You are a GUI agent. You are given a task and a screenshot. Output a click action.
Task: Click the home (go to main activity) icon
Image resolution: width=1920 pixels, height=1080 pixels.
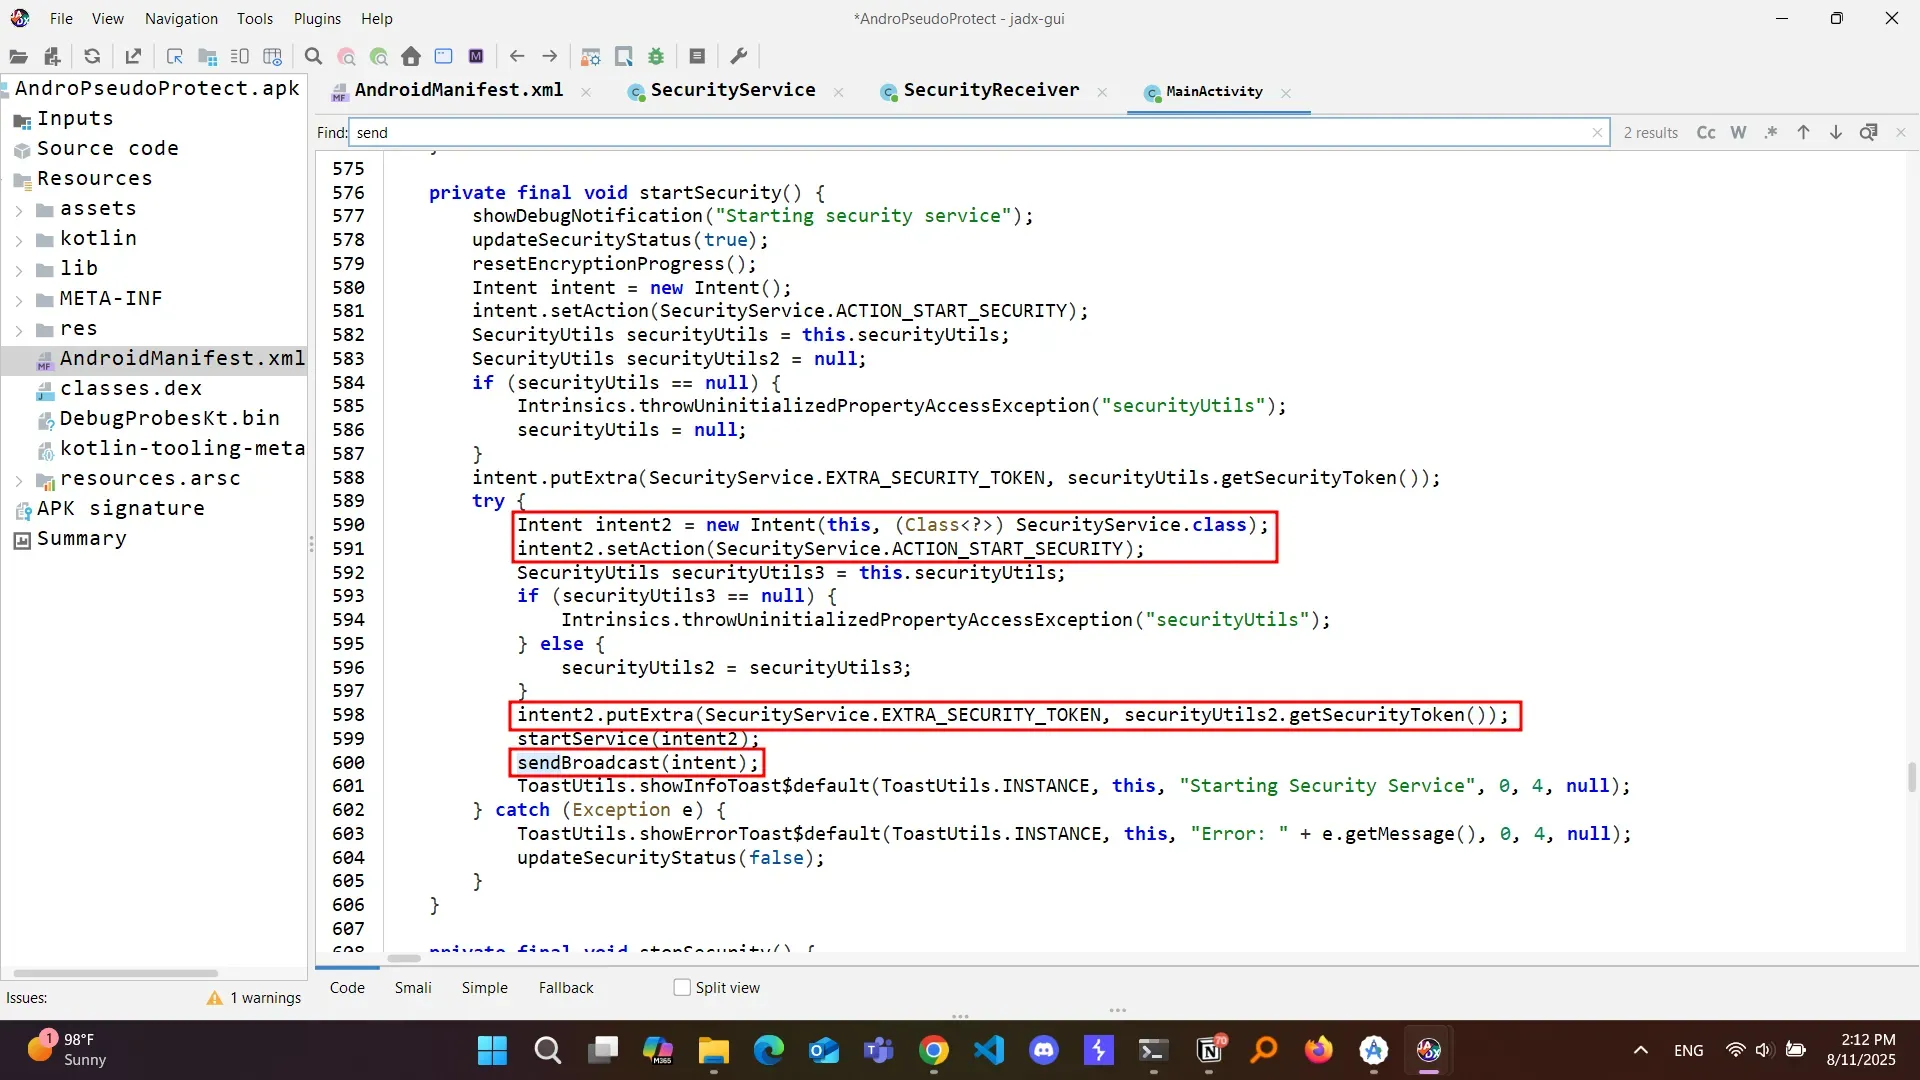click(x=411, y=57)
